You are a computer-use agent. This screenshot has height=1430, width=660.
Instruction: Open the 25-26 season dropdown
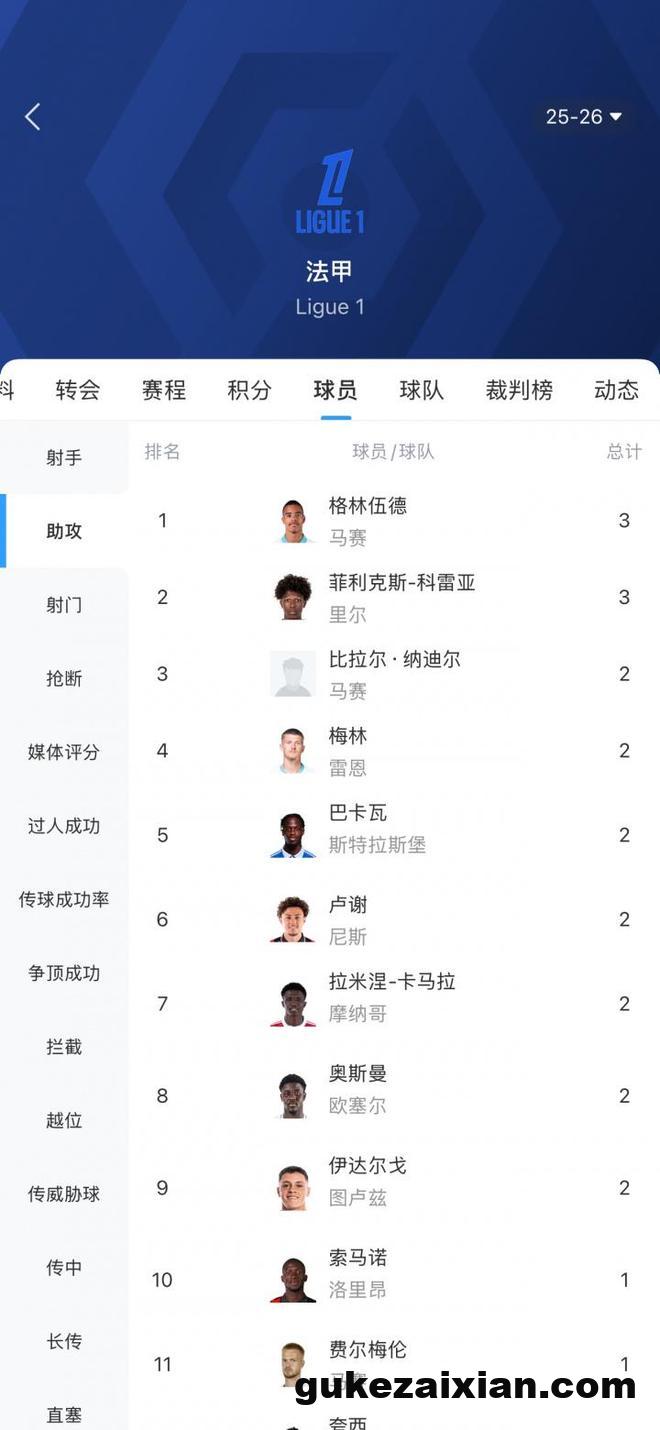point(584,117)
